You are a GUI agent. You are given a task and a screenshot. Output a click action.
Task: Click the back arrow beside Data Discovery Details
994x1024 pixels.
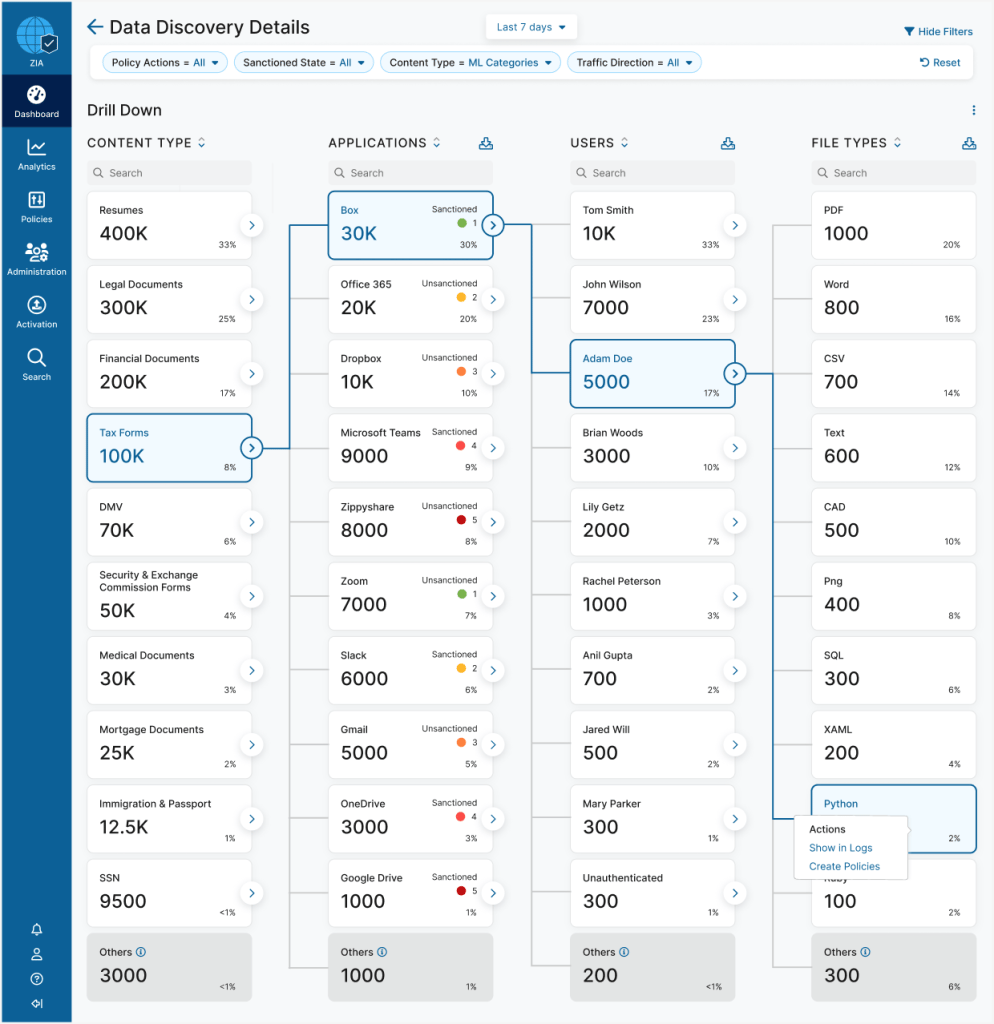click(x=95, y=27)
